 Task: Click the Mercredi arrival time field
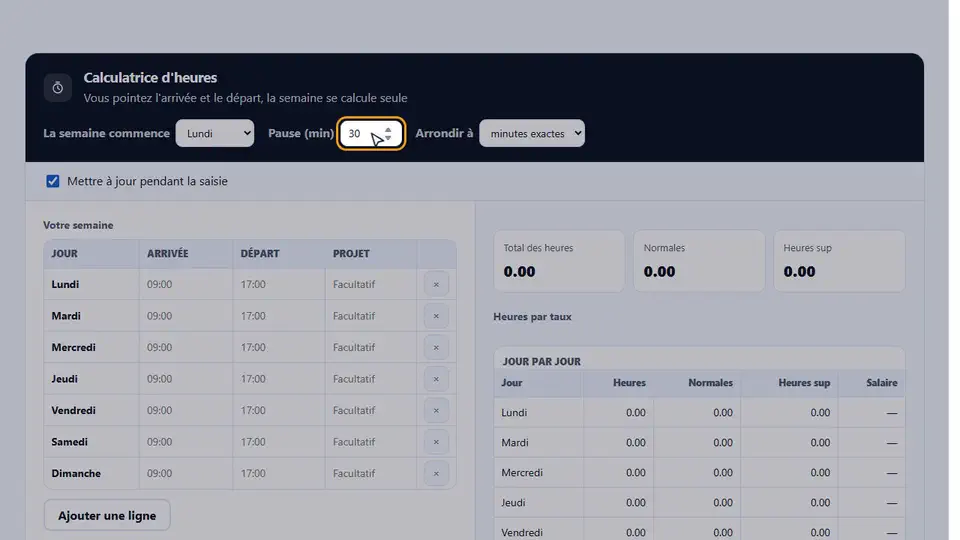pos(186,347)
